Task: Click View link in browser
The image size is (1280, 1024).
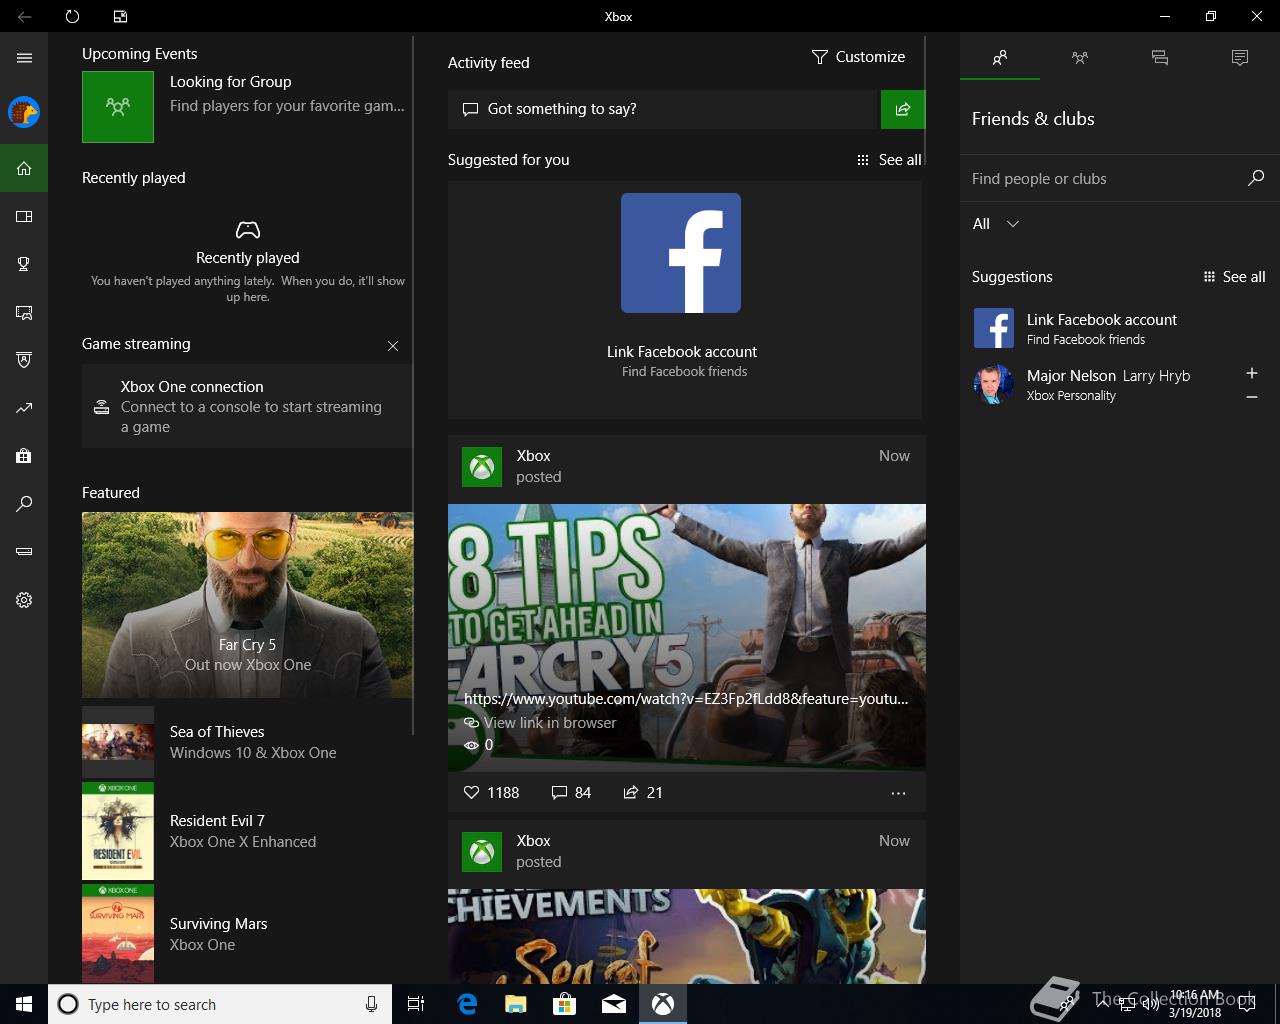Action: pos(540,723)
